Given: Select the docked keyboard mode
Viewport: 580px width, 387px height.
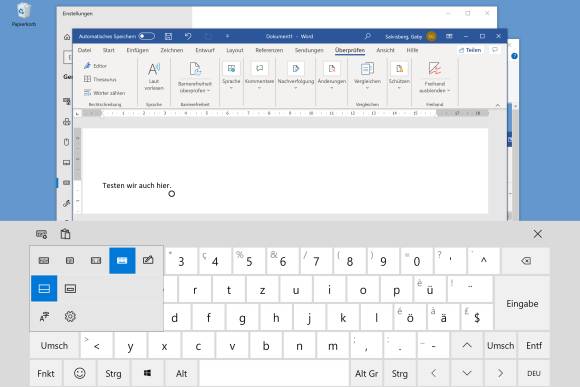Looking at the screenshot, I should click(44, 289).
